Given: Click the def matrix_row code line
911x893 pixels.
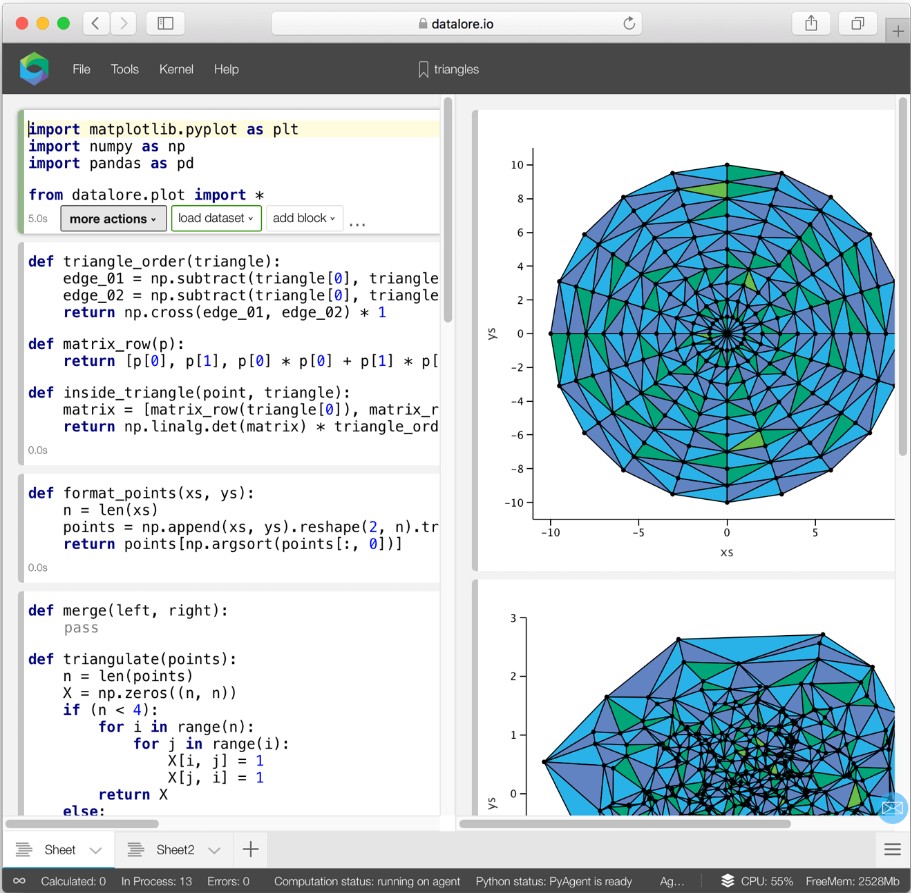Looking at the screenshot, I should tap(106, 344).
